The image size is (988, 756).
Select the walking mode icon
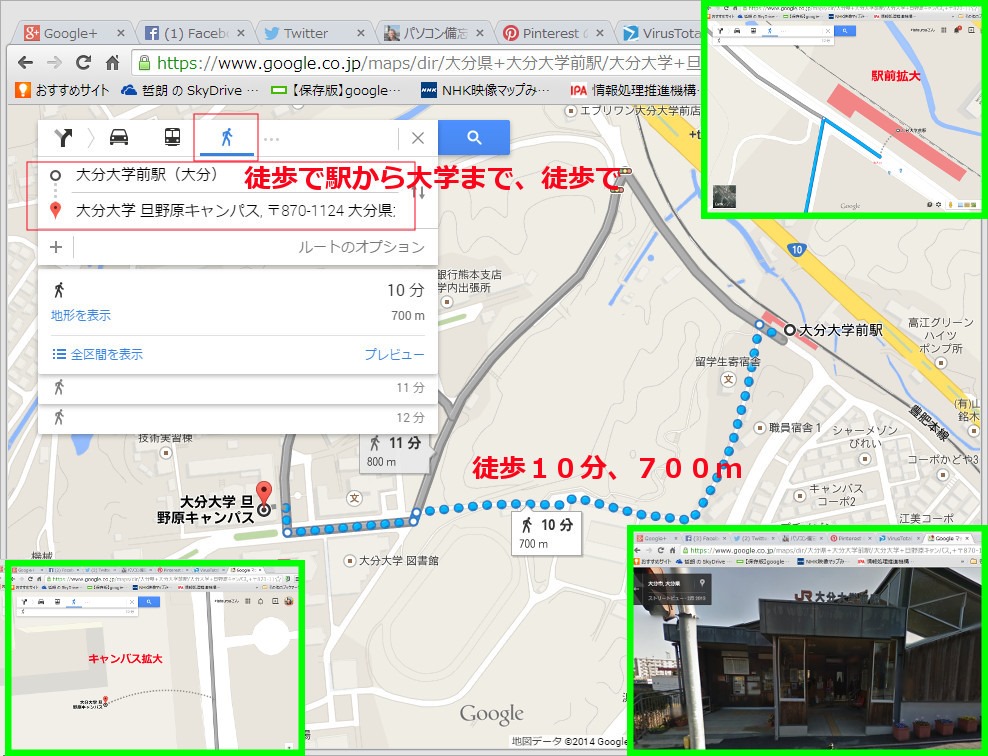226,138
